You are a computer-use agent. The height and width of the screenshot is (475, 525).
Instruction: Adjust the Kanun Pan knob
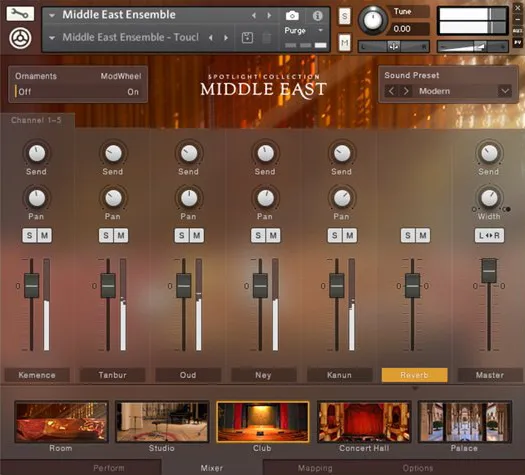click(342, 198)
